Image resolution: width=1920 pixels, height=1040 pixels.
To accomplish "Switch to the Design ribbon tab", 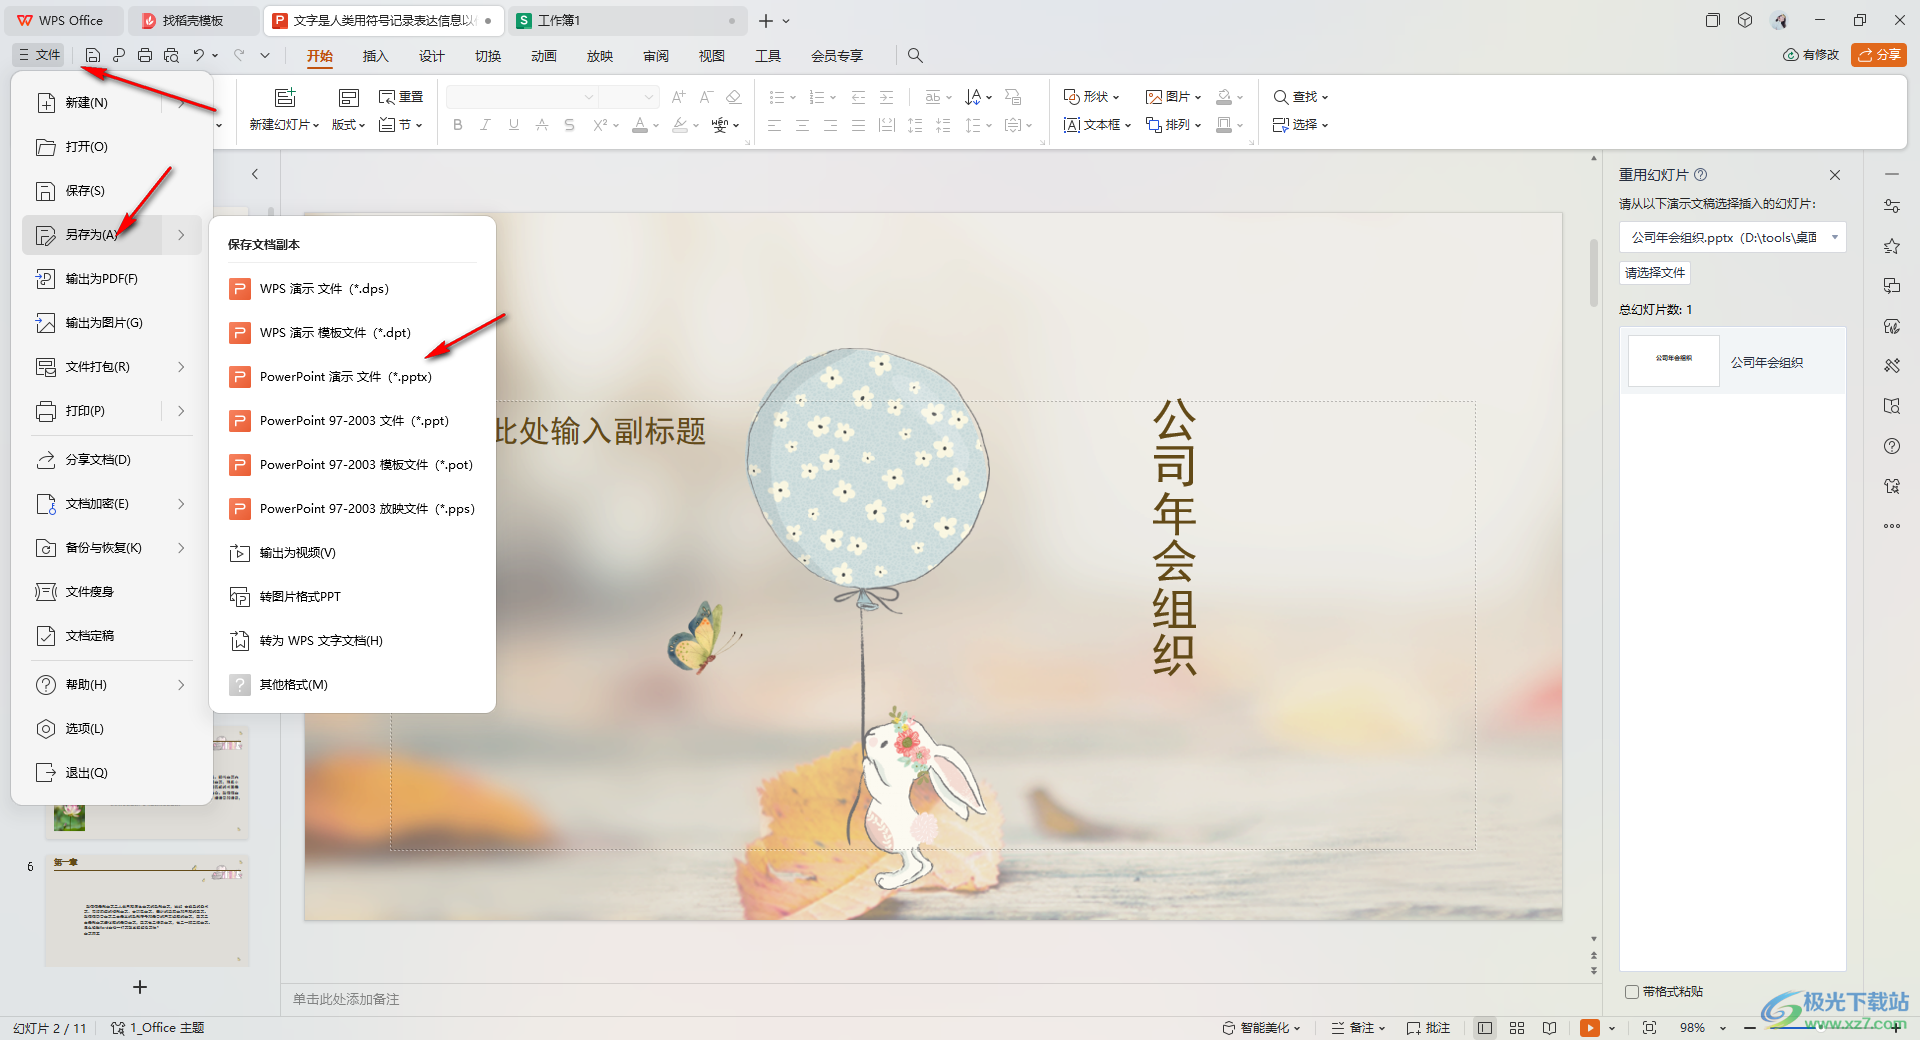I will pyautogui.click(x=431, y=56).
